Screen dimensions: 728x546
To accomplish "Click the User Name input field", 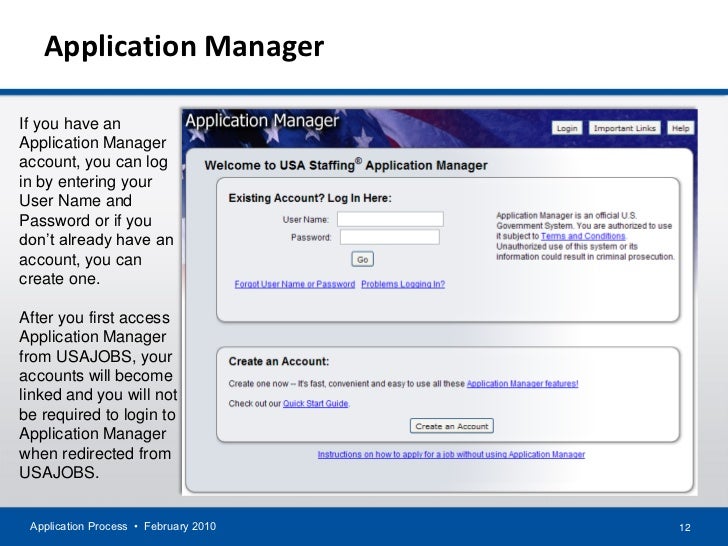I will click(390, 219).
